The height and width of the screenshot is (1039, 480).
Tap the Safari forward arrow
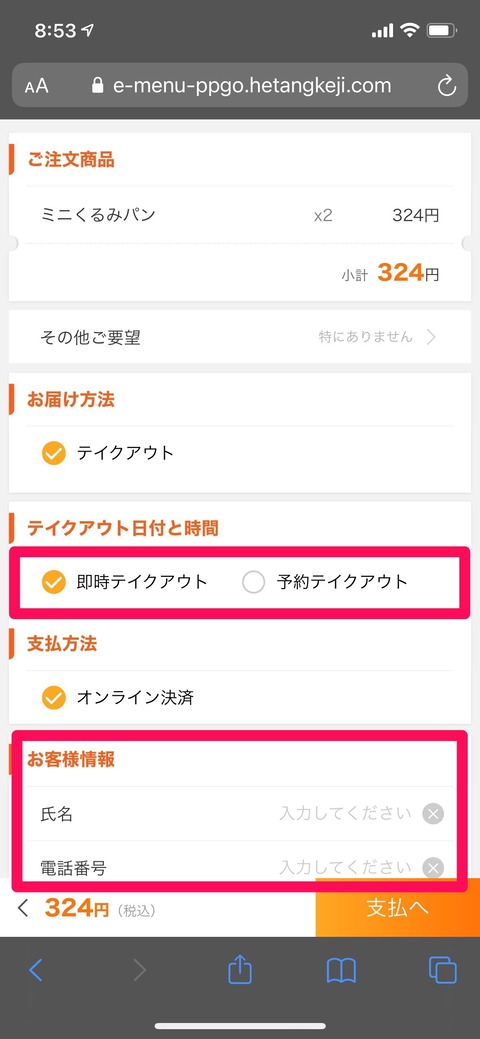coord(139,970)
